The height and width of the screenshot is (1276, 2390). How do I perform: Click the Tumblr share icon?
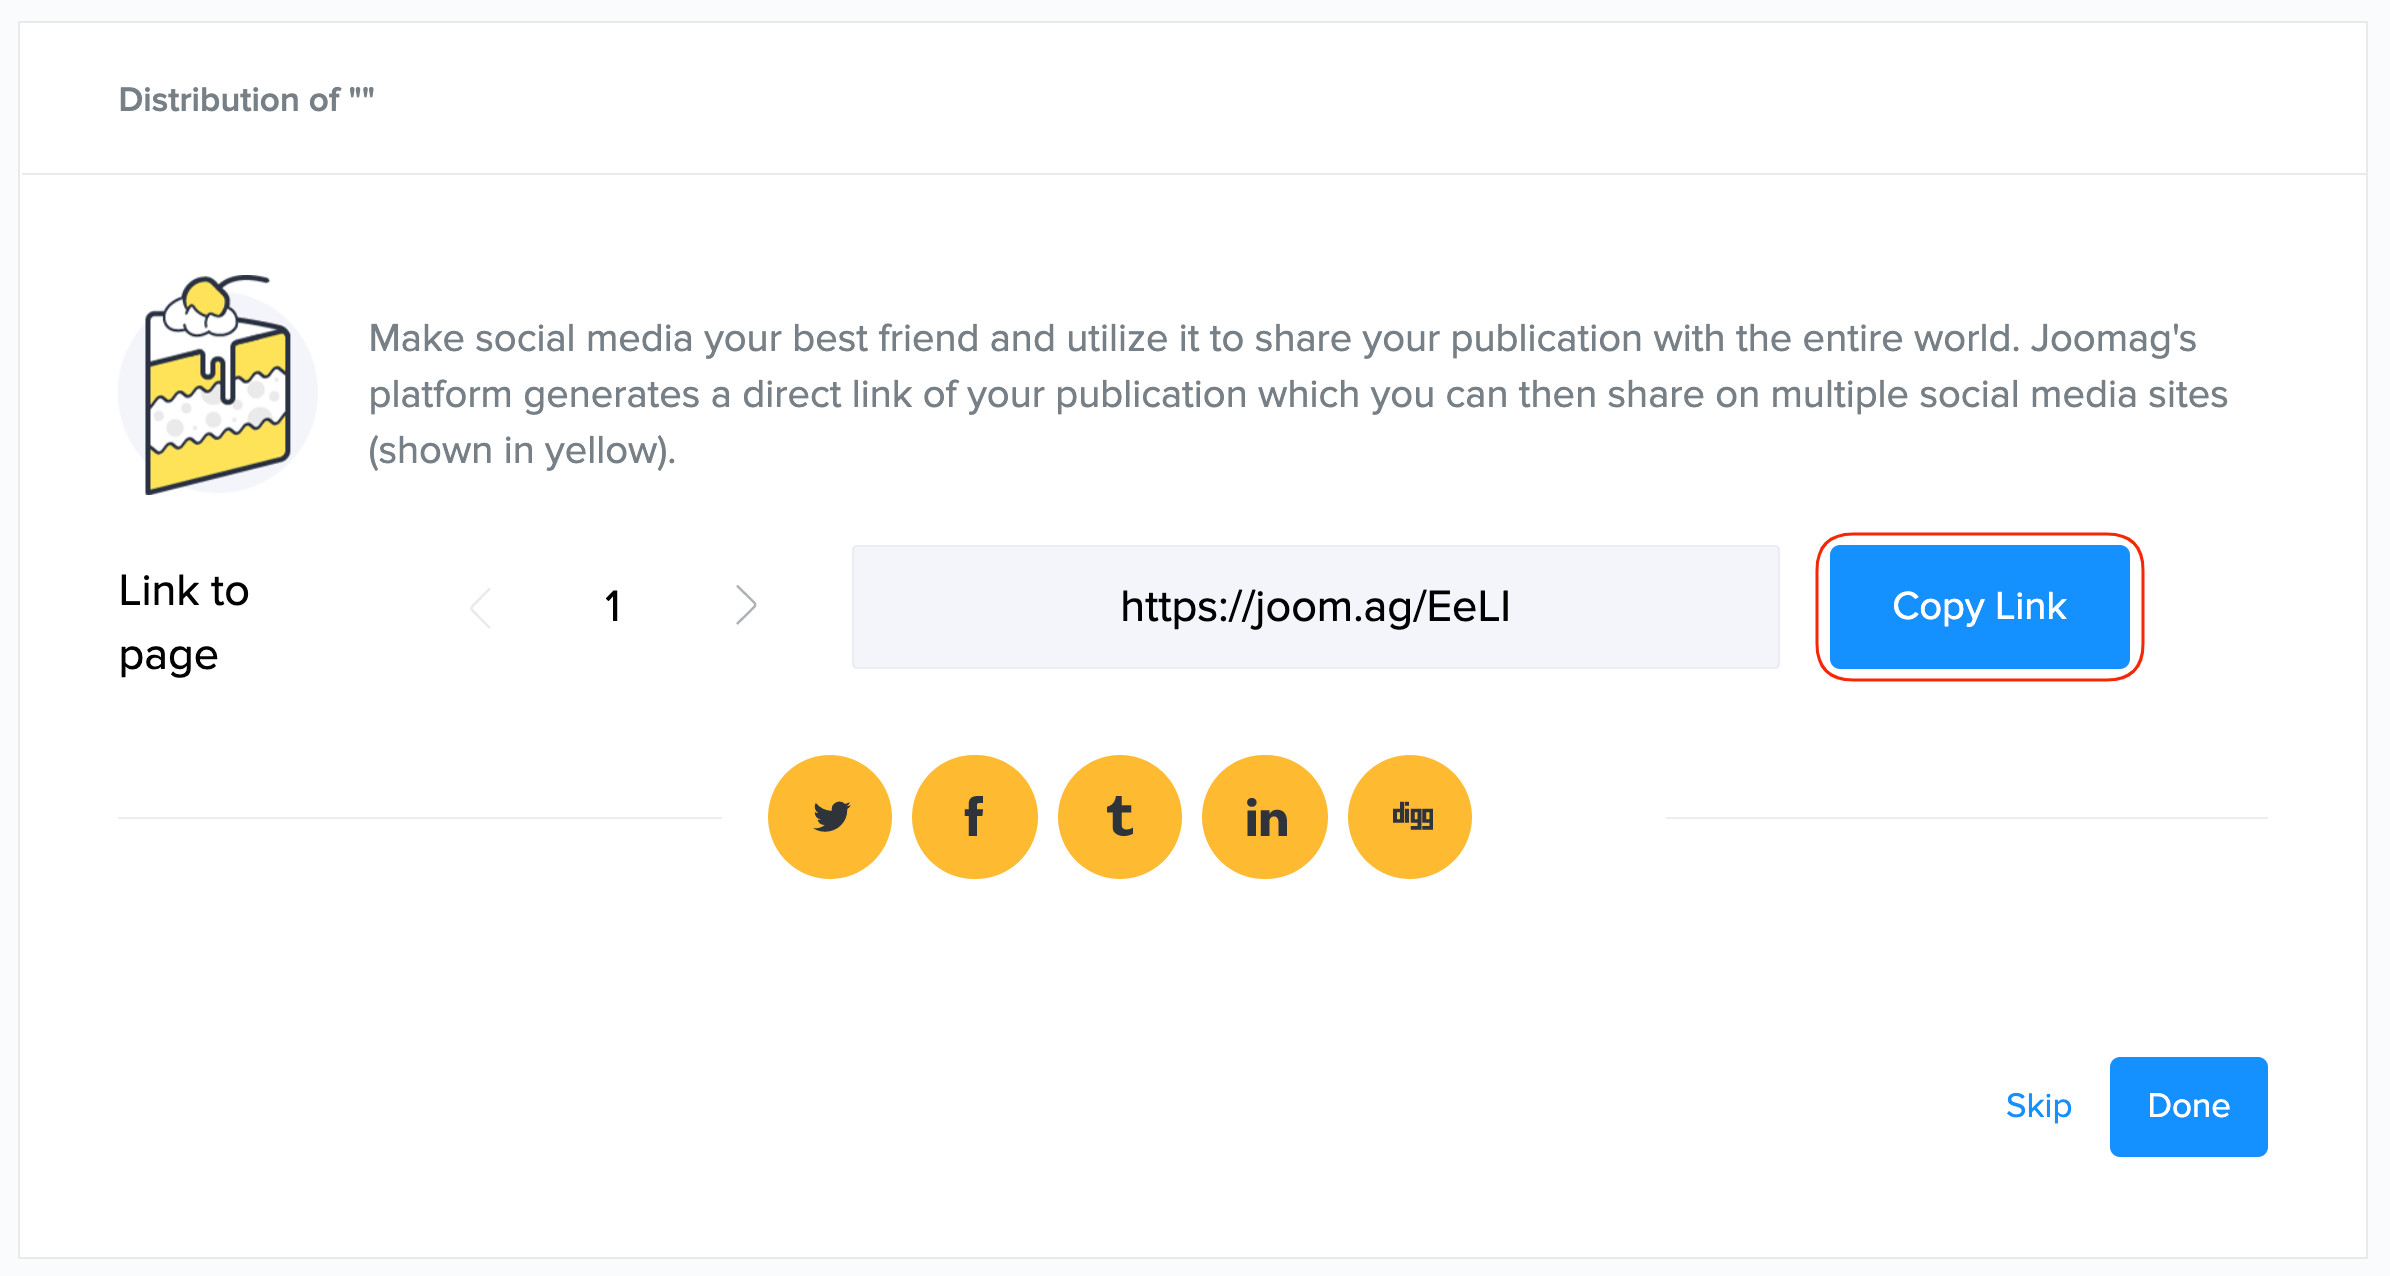(x=1119, y=816)
